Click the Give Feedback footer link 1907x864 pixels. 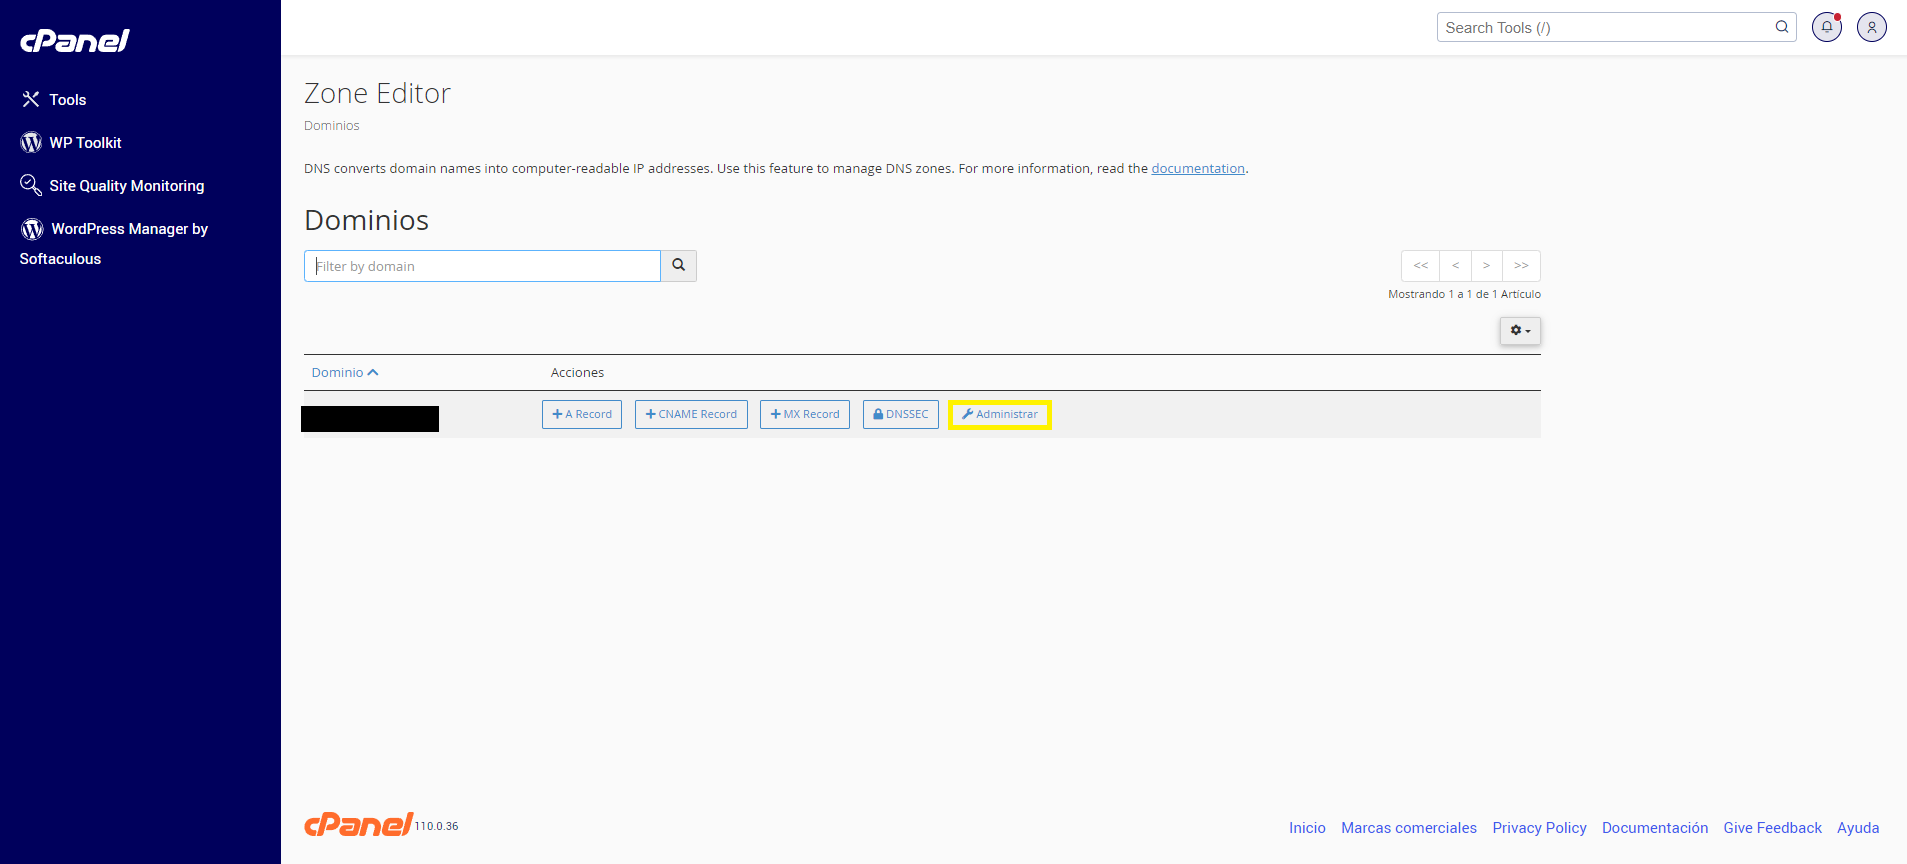click(1772, 828)
